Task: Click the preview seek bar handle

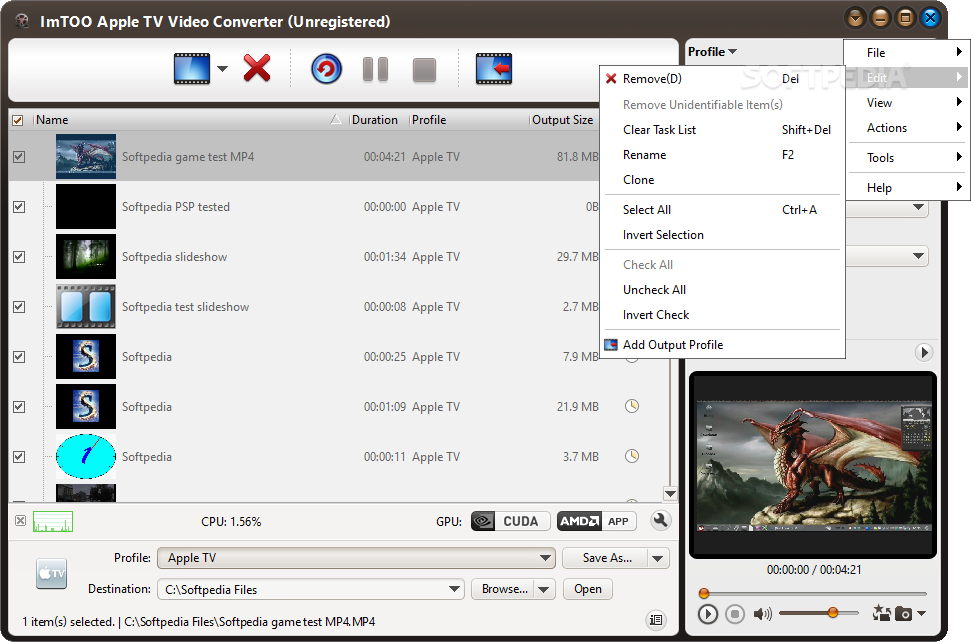Action: [x=703, y=594]
